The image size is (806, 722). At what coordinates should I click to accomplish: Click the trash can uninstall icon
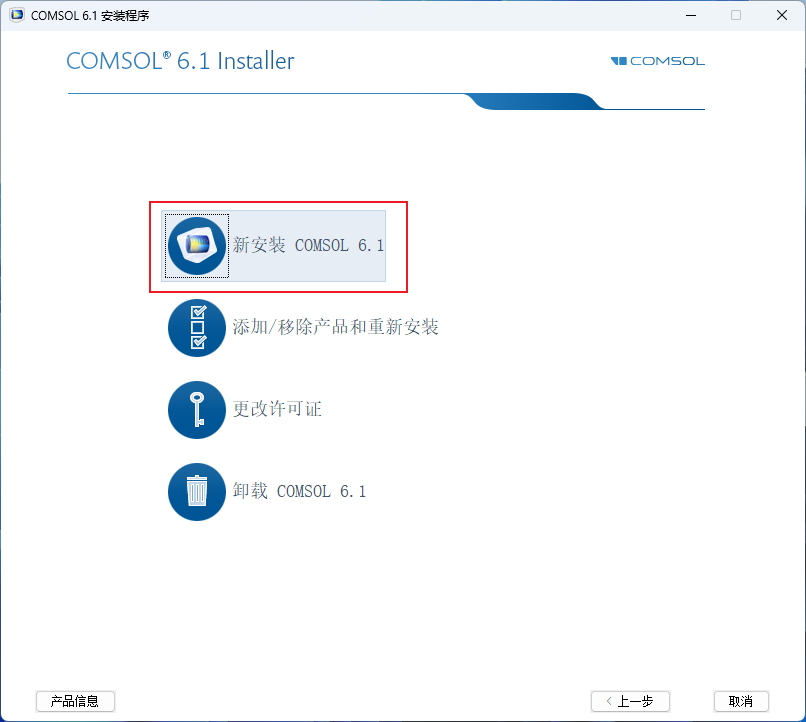click(x=197, y=492)
